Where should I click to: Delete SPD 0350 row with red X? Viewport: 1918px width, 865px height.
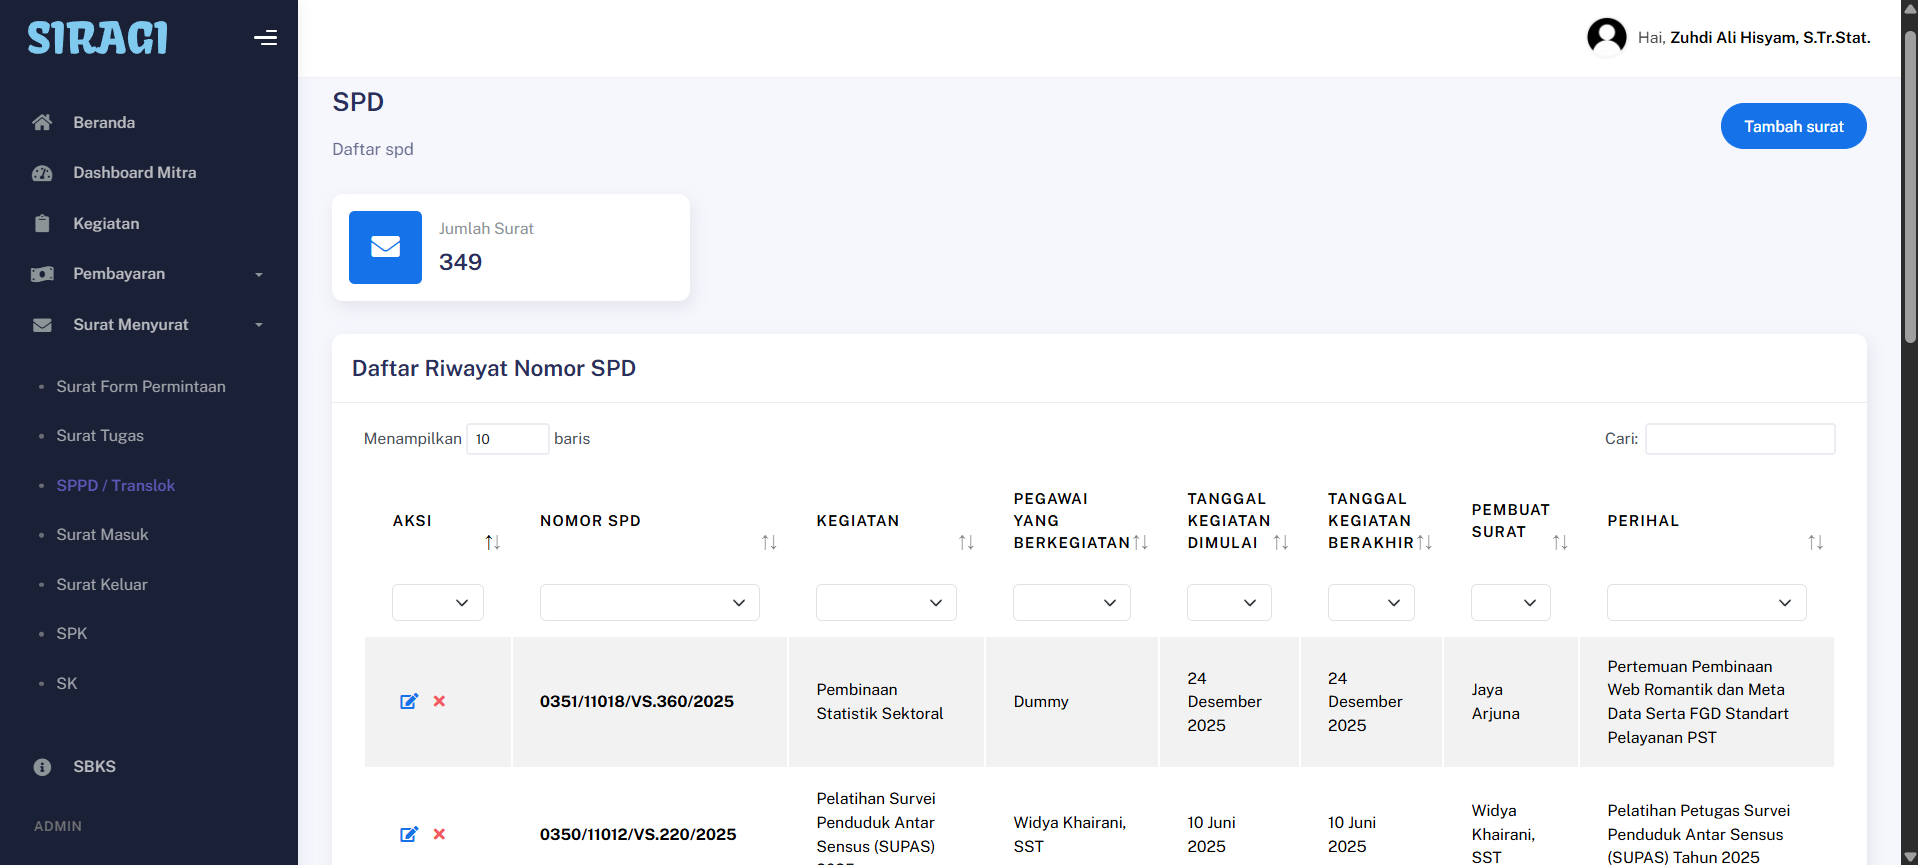(439, 834)
